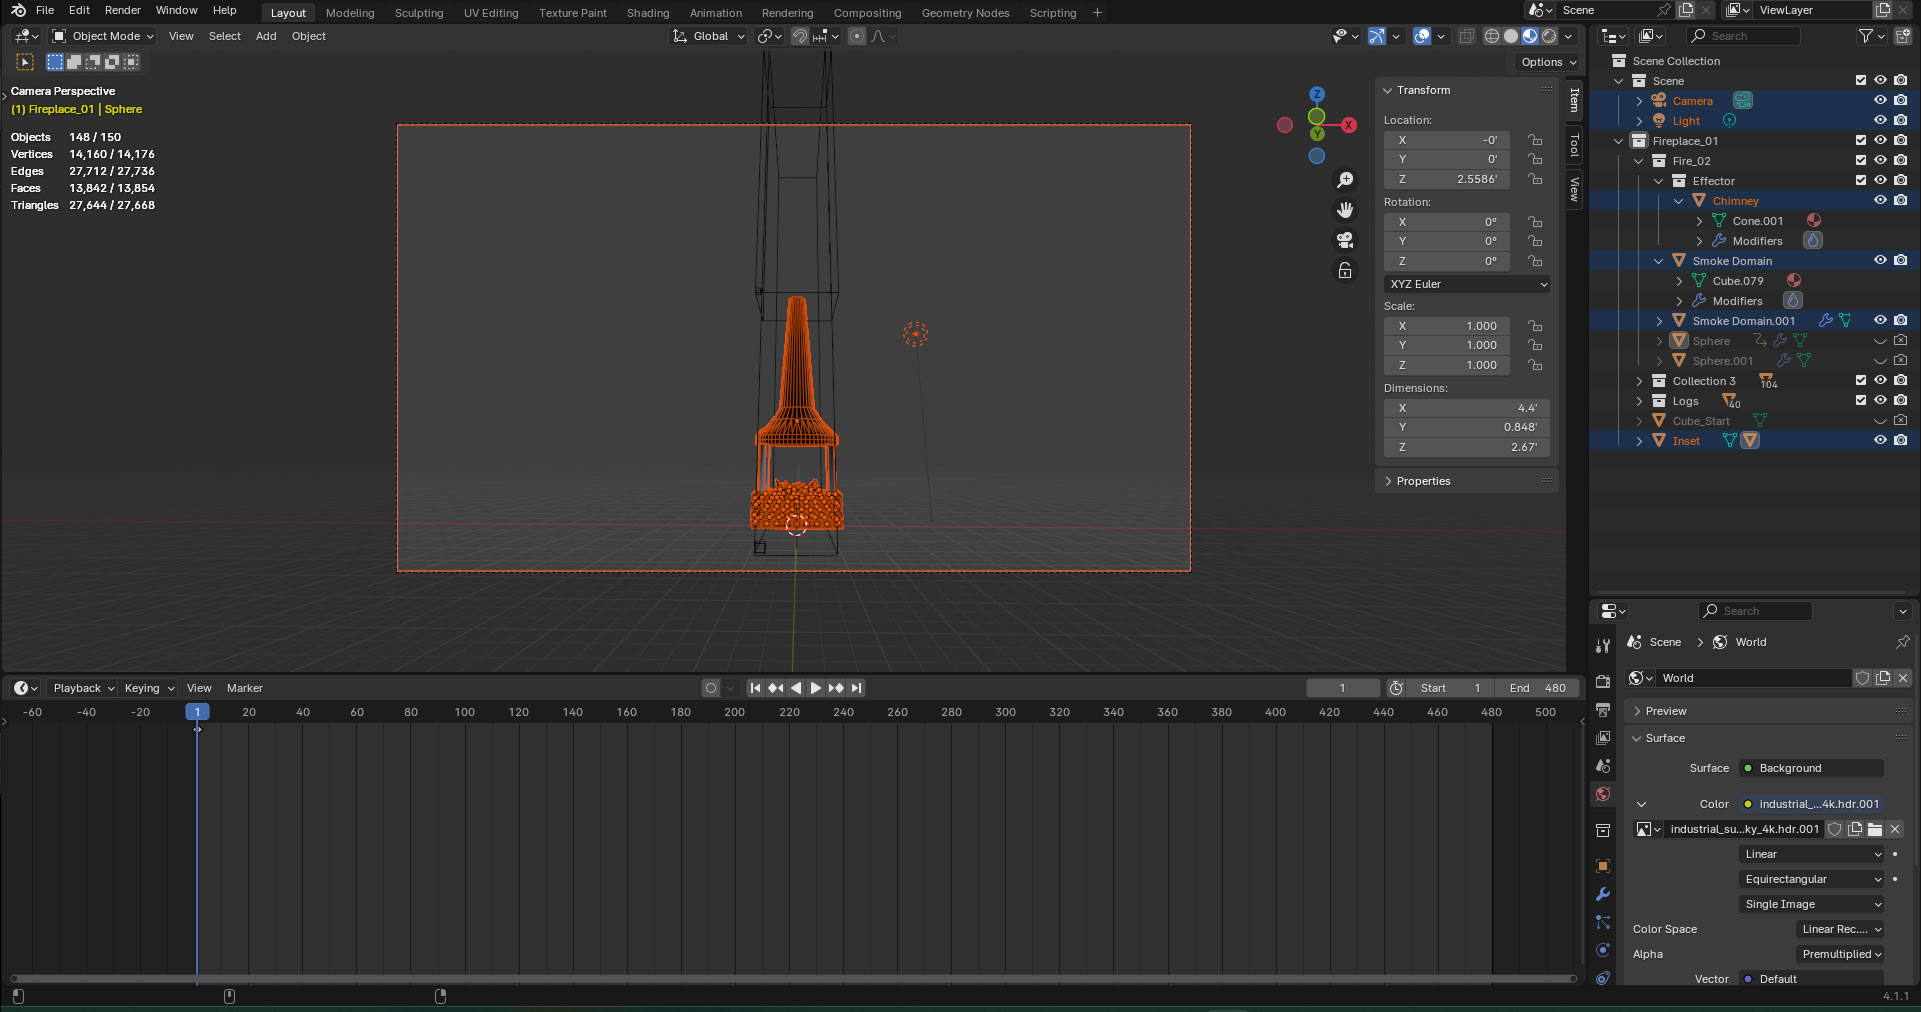Open the Render properties tab icon
This screenshot has height=1012, width=1921.
[x=1603, y=682]
